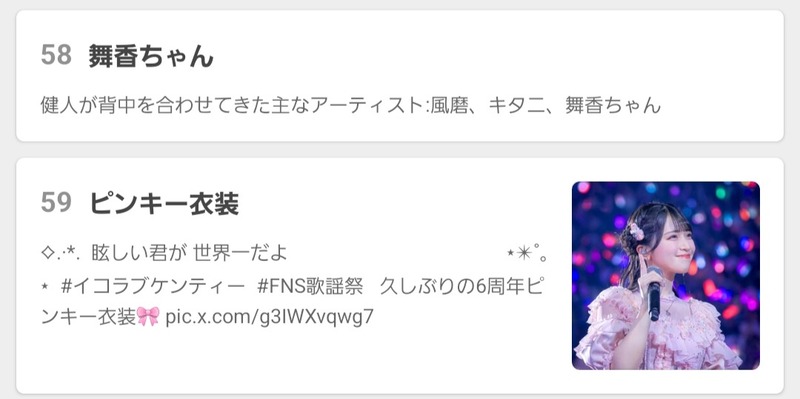800x399 pixels.
Task: Click the rank number 58
Action: (56, 55)
